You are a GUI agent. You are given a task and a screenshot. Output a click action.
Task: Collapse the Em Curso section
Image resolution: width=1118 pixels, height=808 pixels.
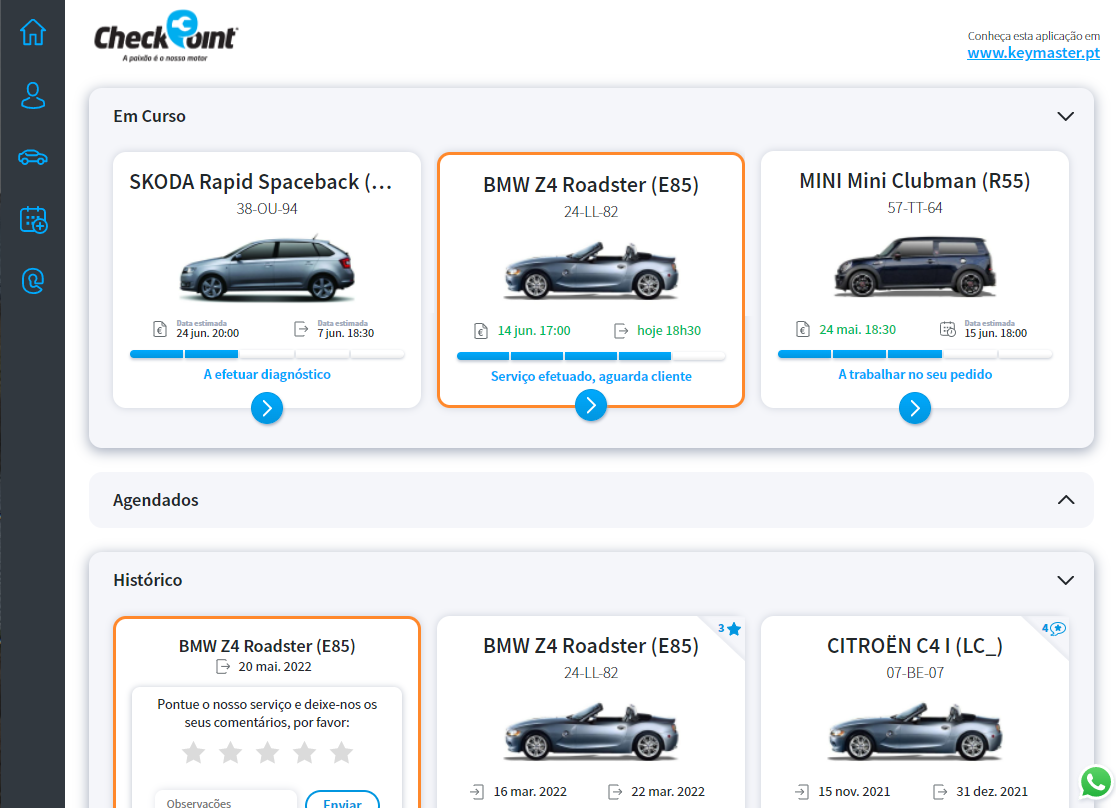coord(1065,116)
